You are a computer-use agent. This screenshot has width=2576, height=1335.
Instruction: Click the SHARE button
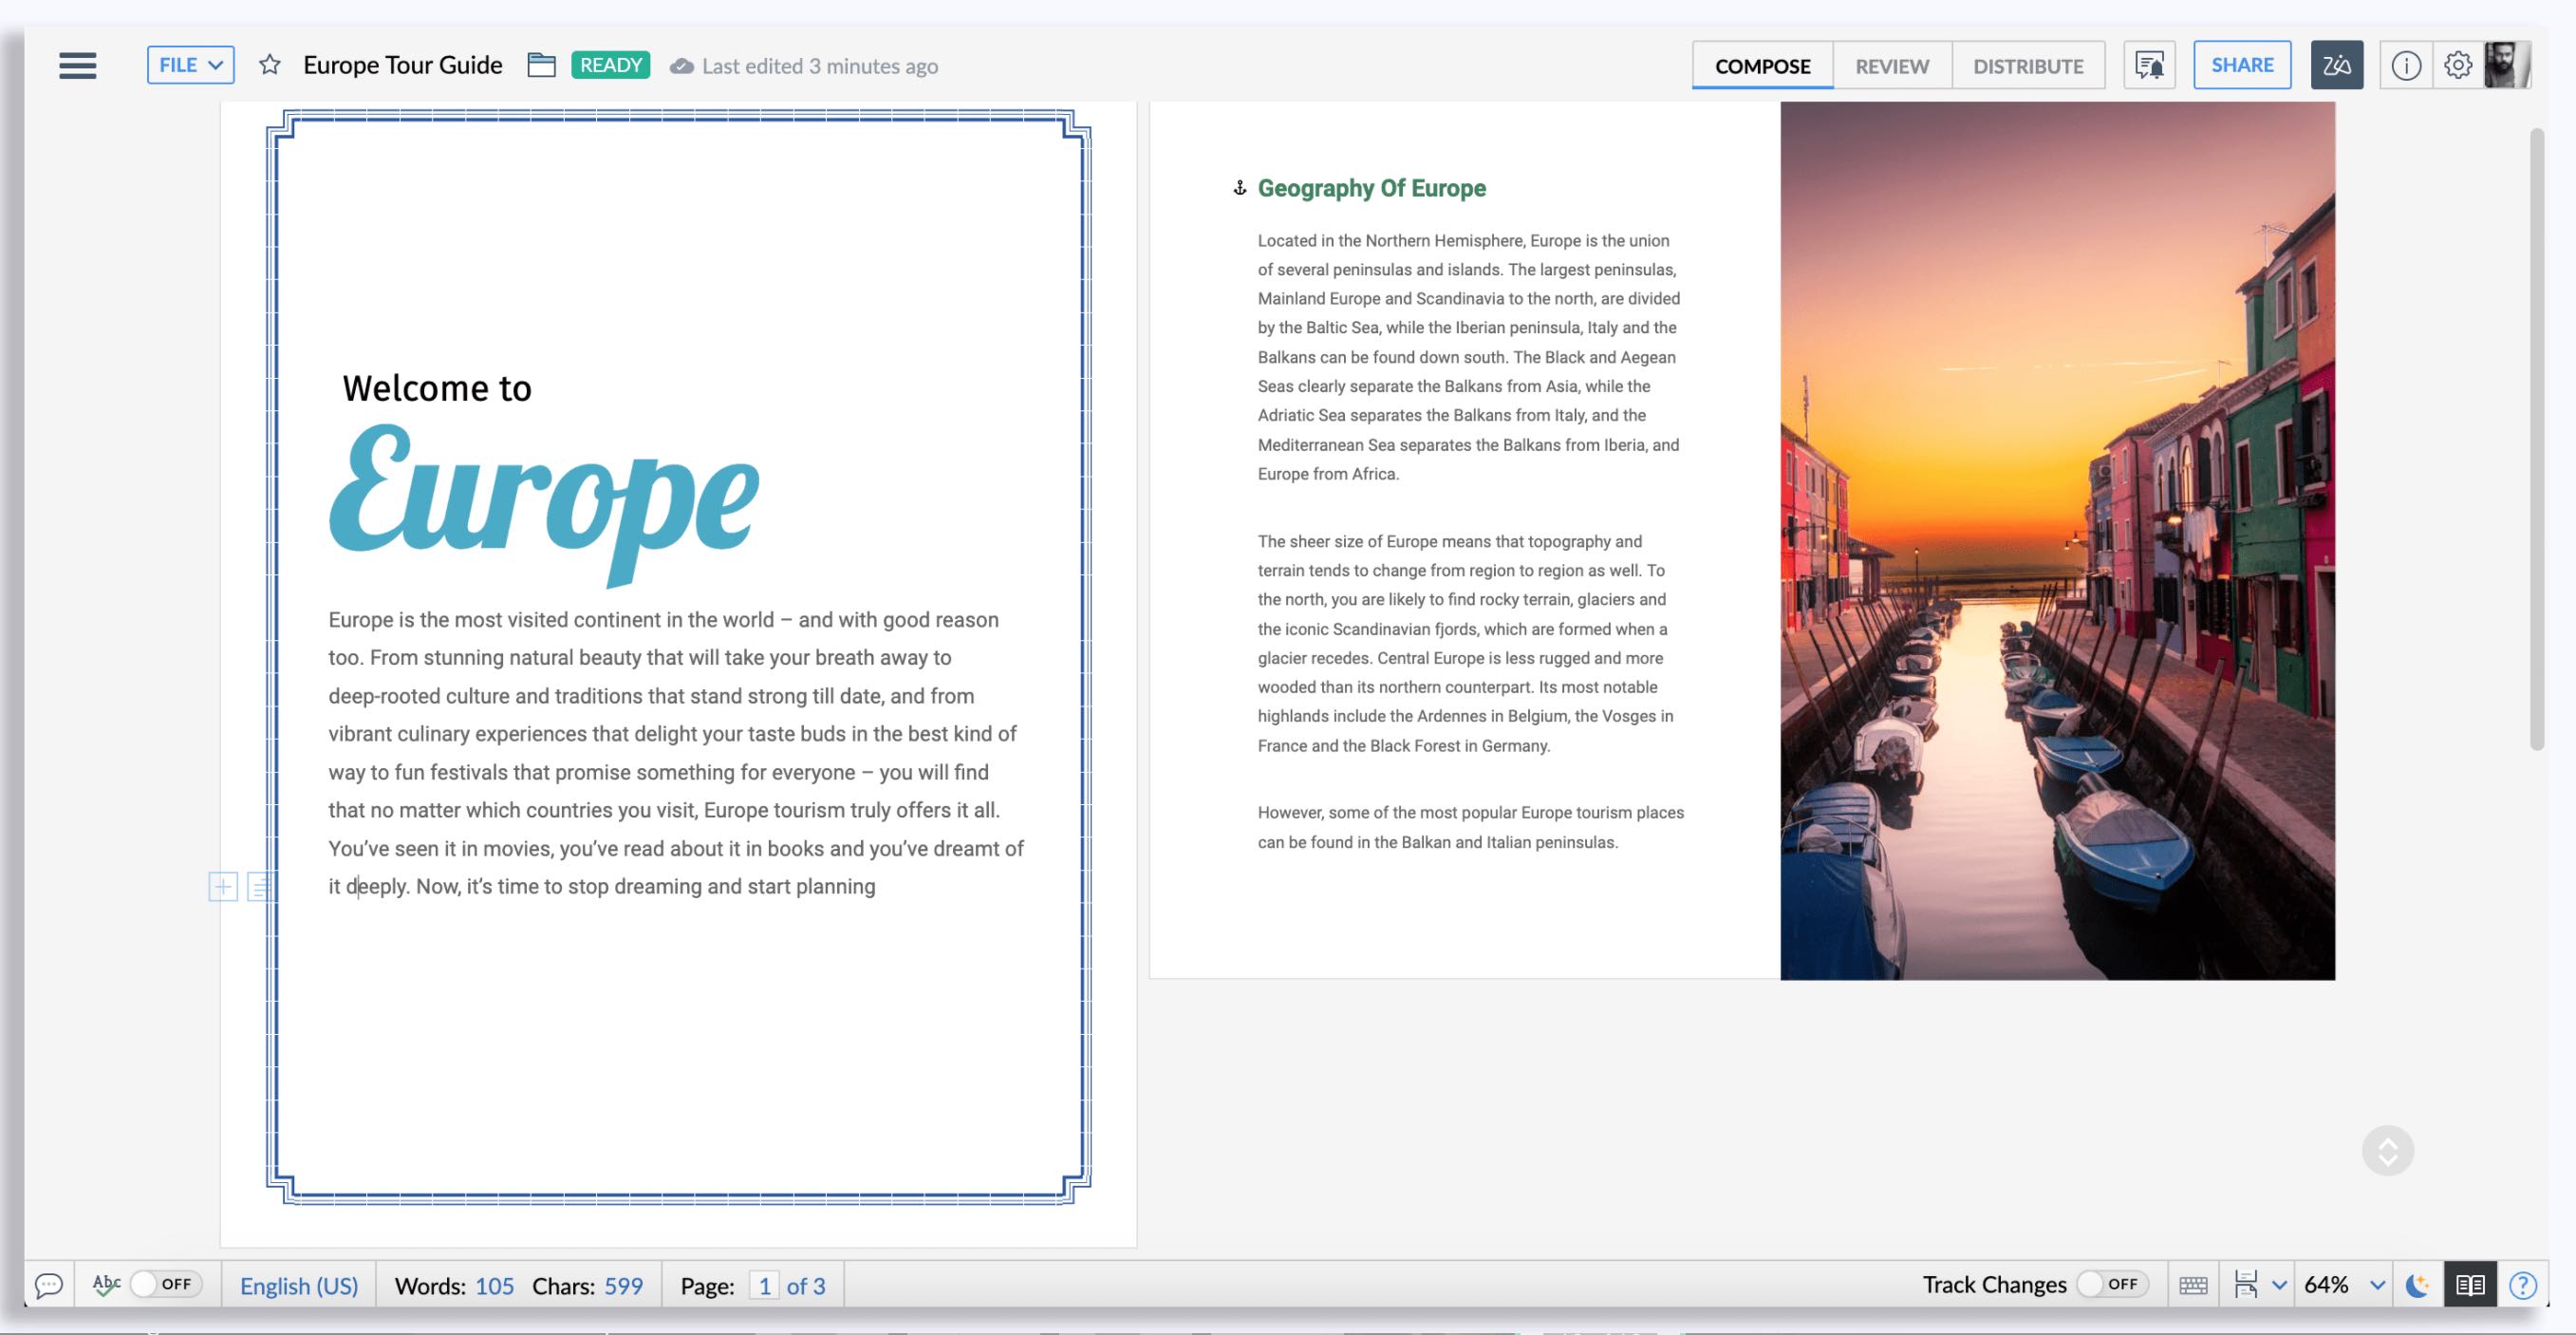click(x=2241, y=65)
